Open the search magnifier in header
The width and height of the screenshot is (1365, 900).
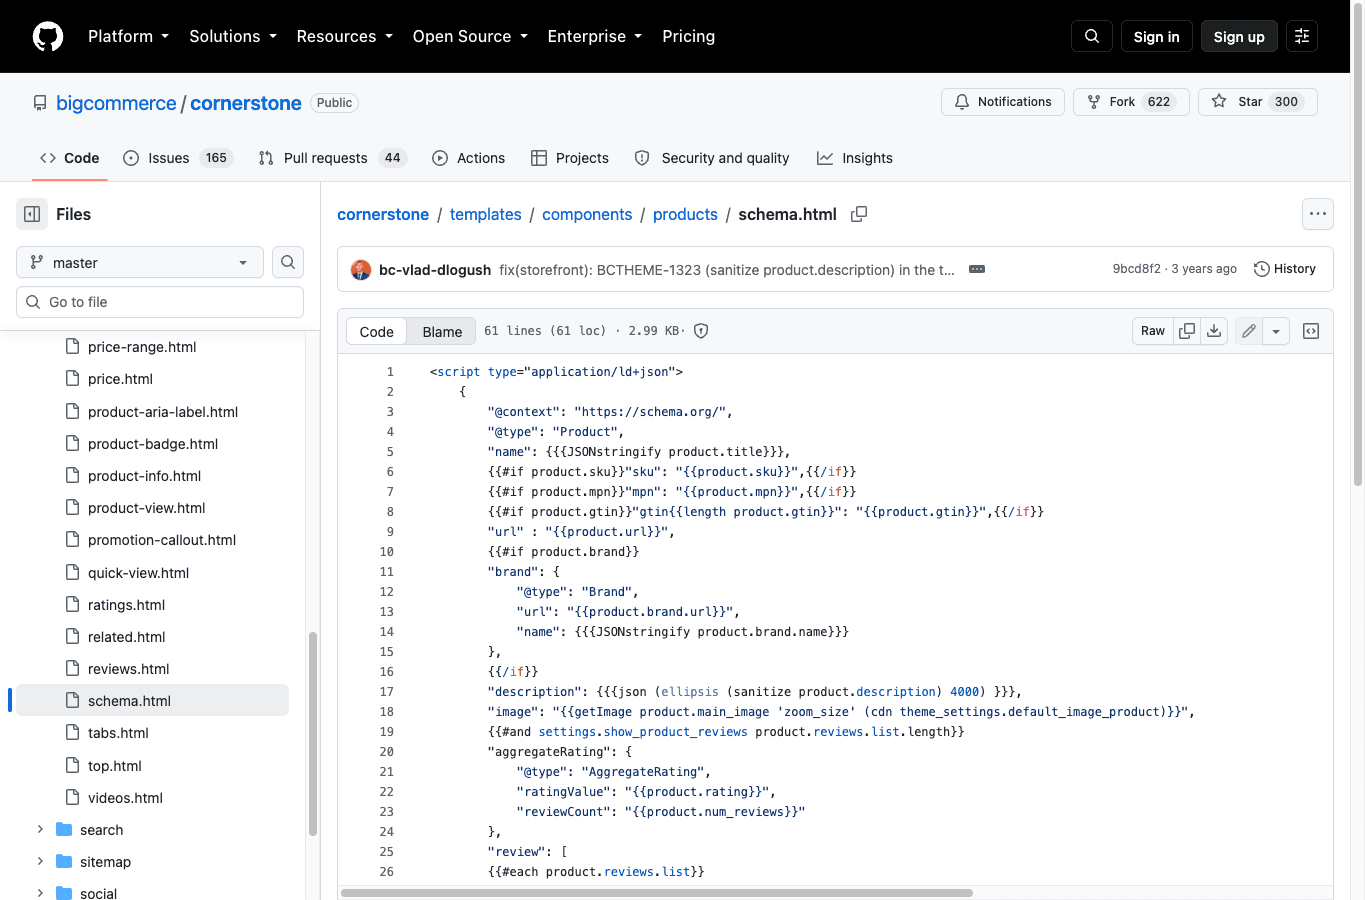(x=1092, y=36)
